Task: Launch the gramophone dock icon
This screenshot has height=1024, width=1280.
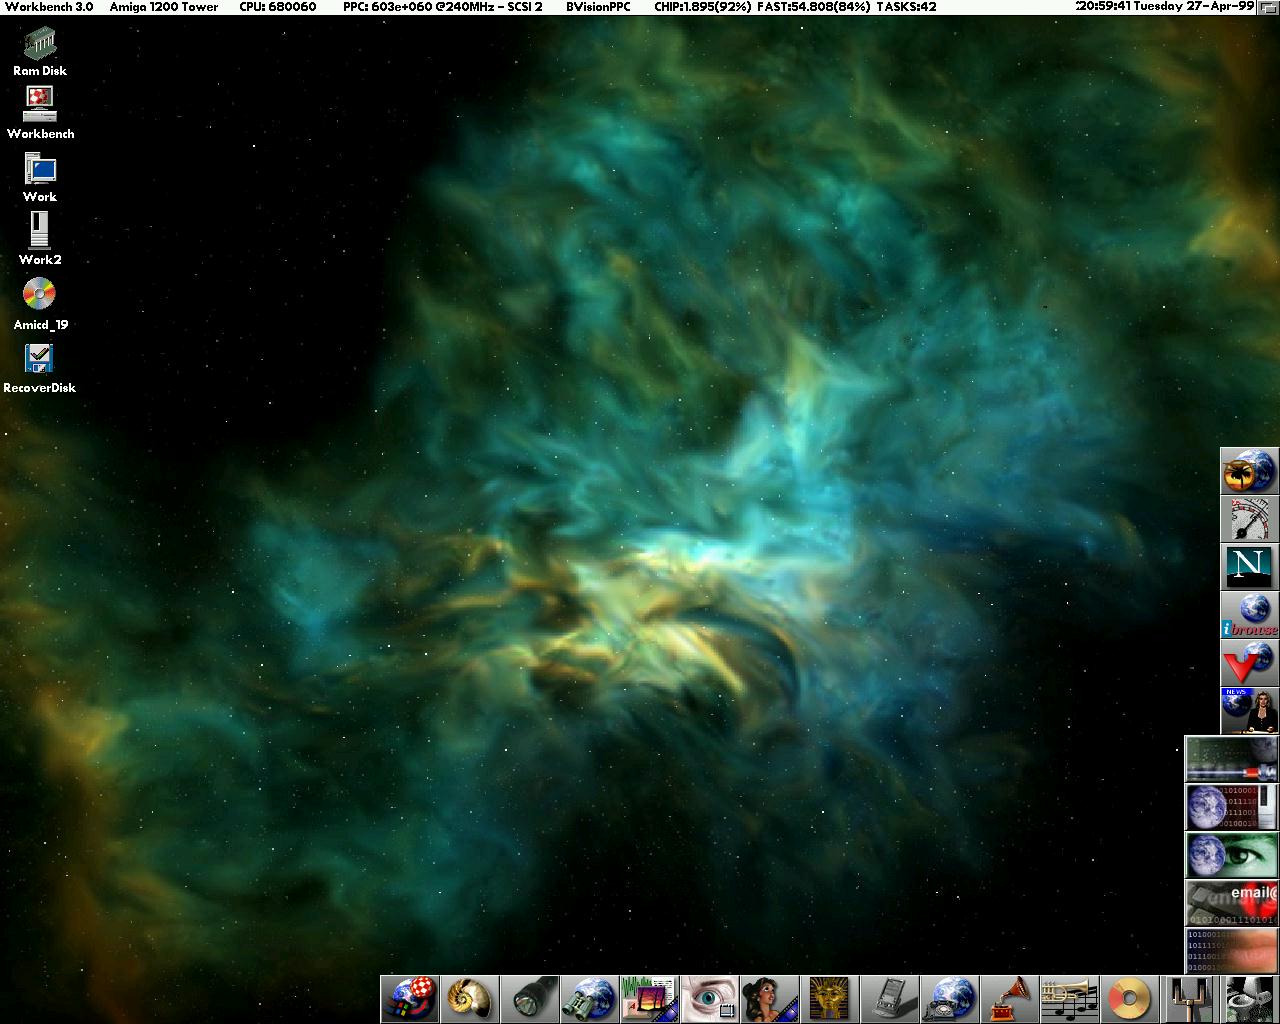Action: (1009, 999)
